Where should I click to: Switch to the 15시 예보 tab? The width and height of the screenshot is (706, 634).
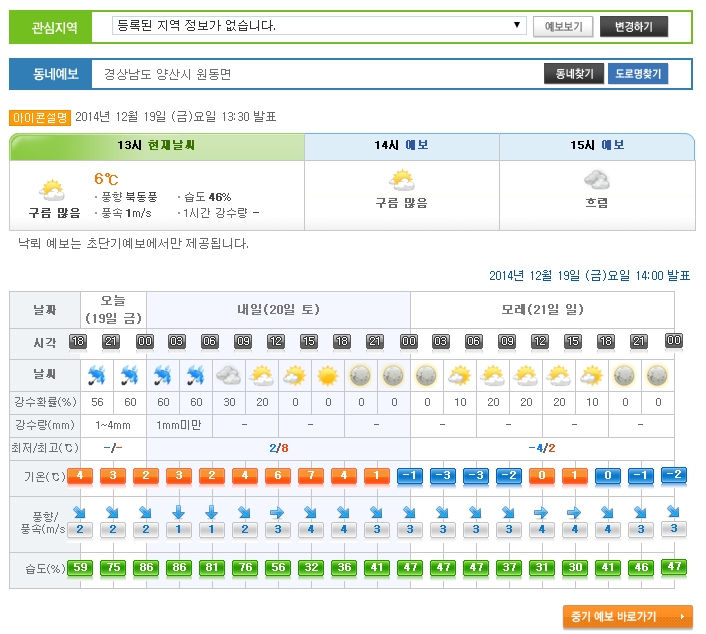tap(597, 146)
